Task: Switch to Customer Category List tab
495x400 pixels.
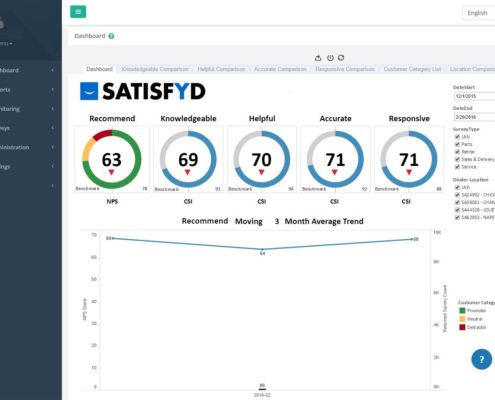Action: pos(412,69)
